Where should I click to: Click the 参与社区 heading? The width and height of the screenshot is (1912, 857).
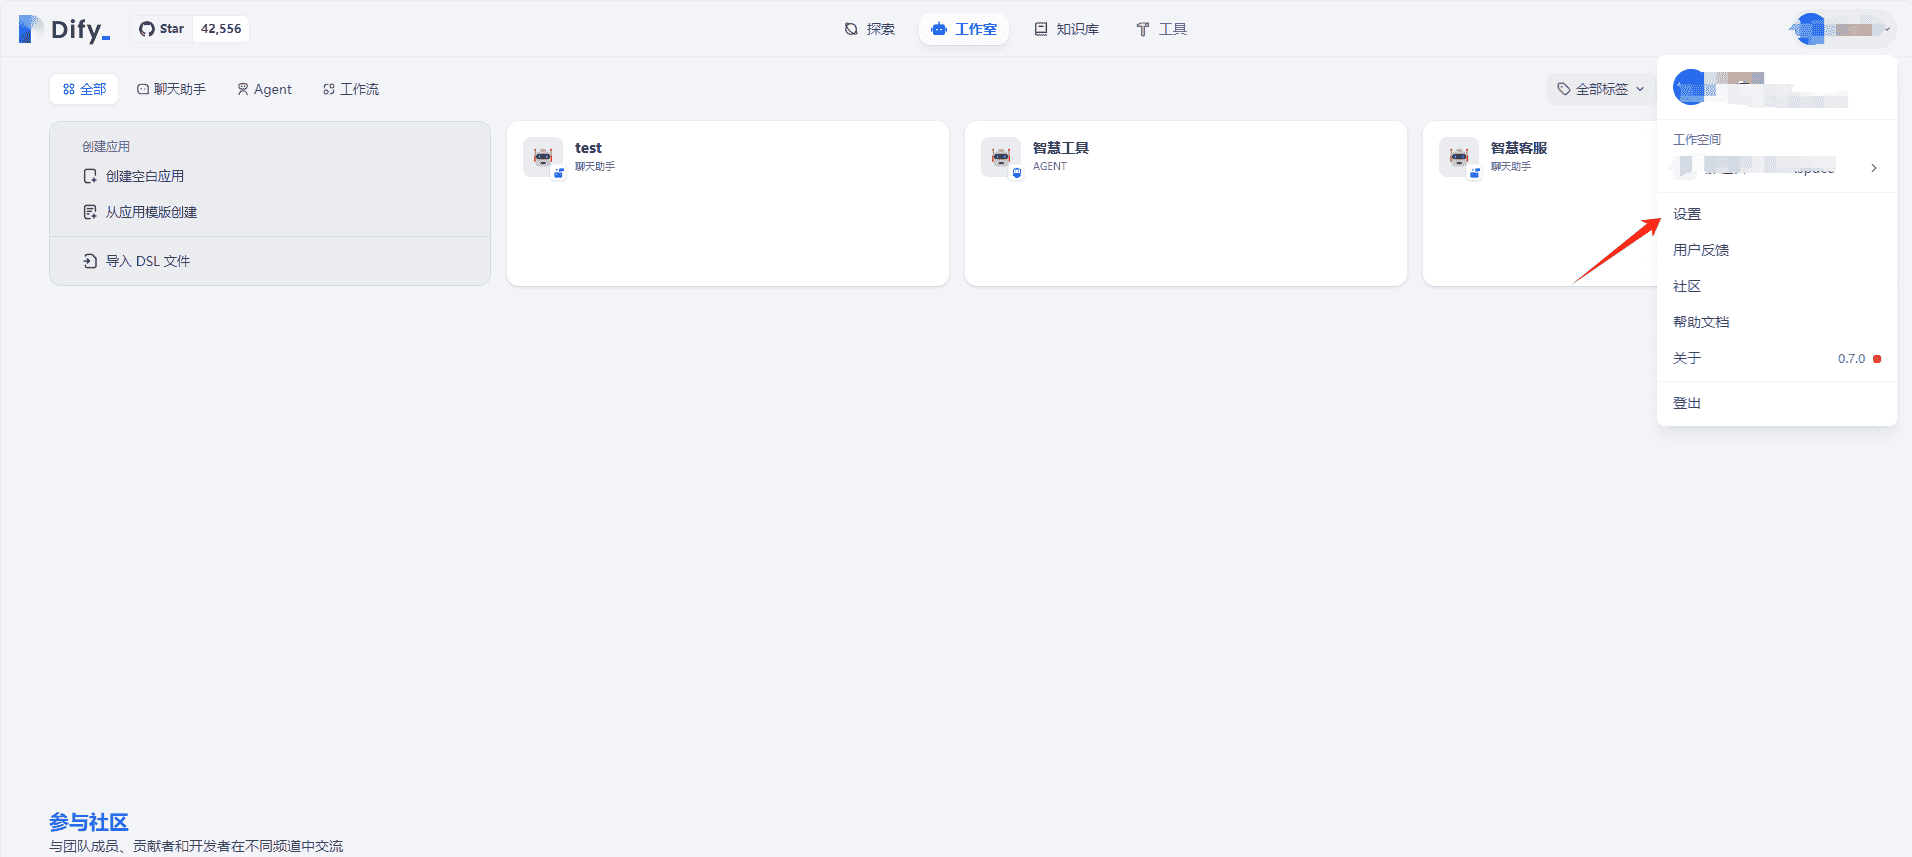pyautogui.click(x=89, y=822)
